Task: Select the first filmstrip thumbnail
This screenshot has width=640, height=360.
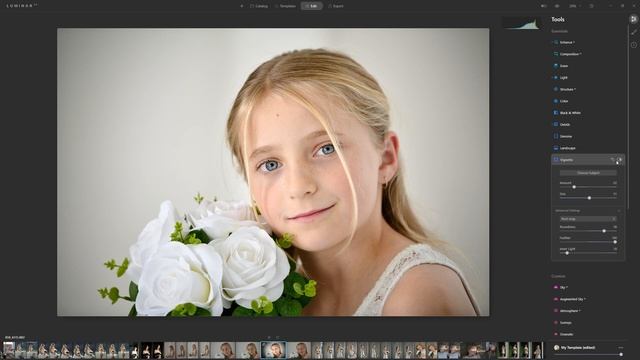Action: coord(9,350)
